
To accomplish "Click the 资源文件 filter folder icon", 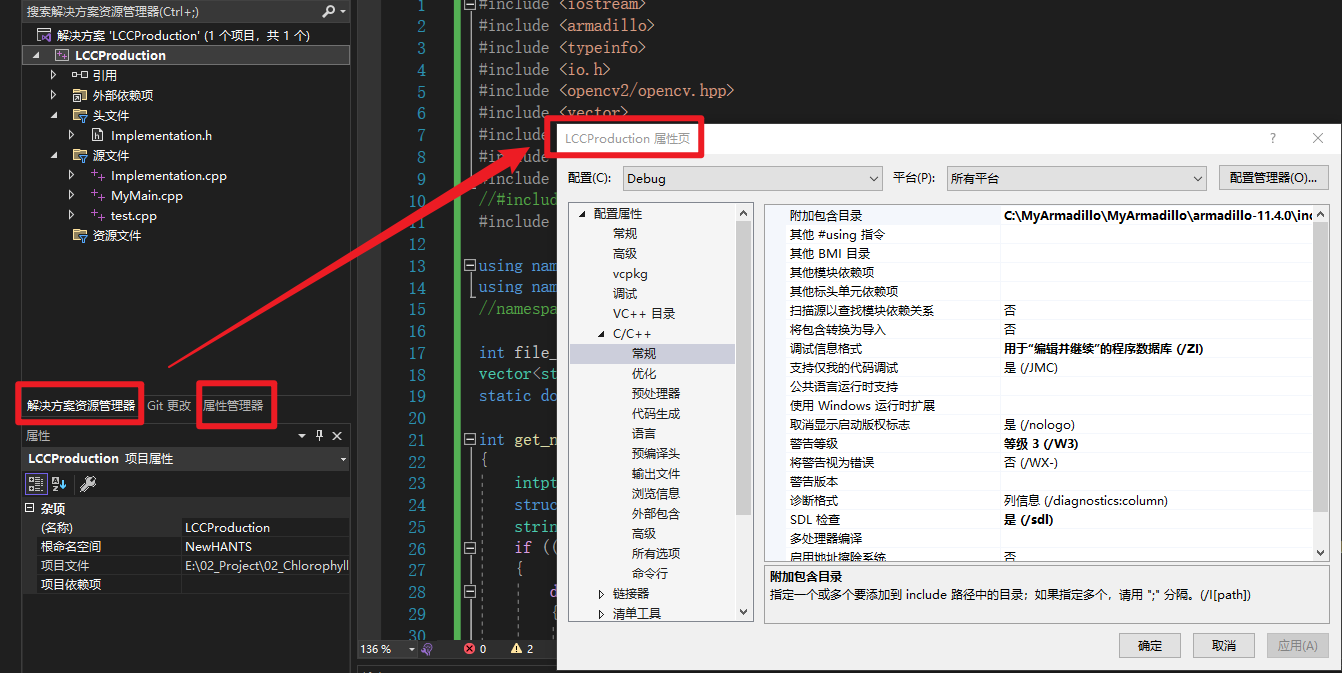I will [x=80, y=236].
